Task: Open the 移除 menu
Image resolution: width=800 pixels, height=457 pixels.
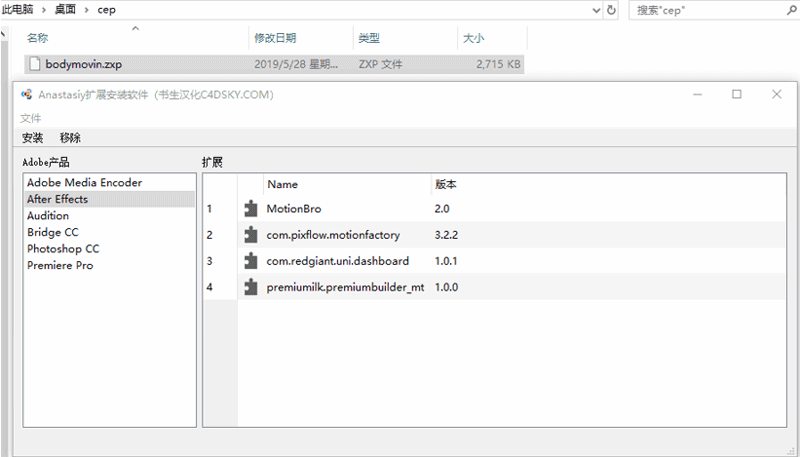Action: click(x=70, y=138)
